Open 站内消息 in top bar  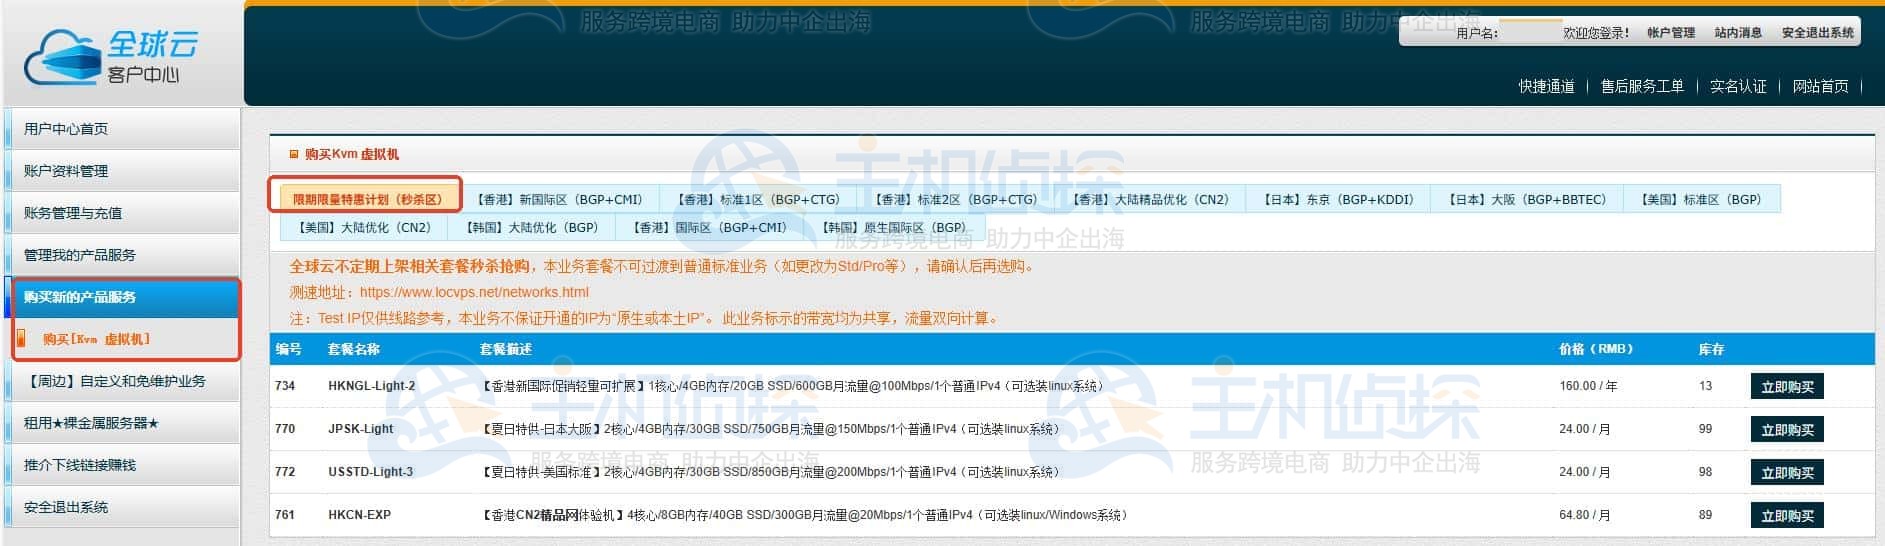1738,33
